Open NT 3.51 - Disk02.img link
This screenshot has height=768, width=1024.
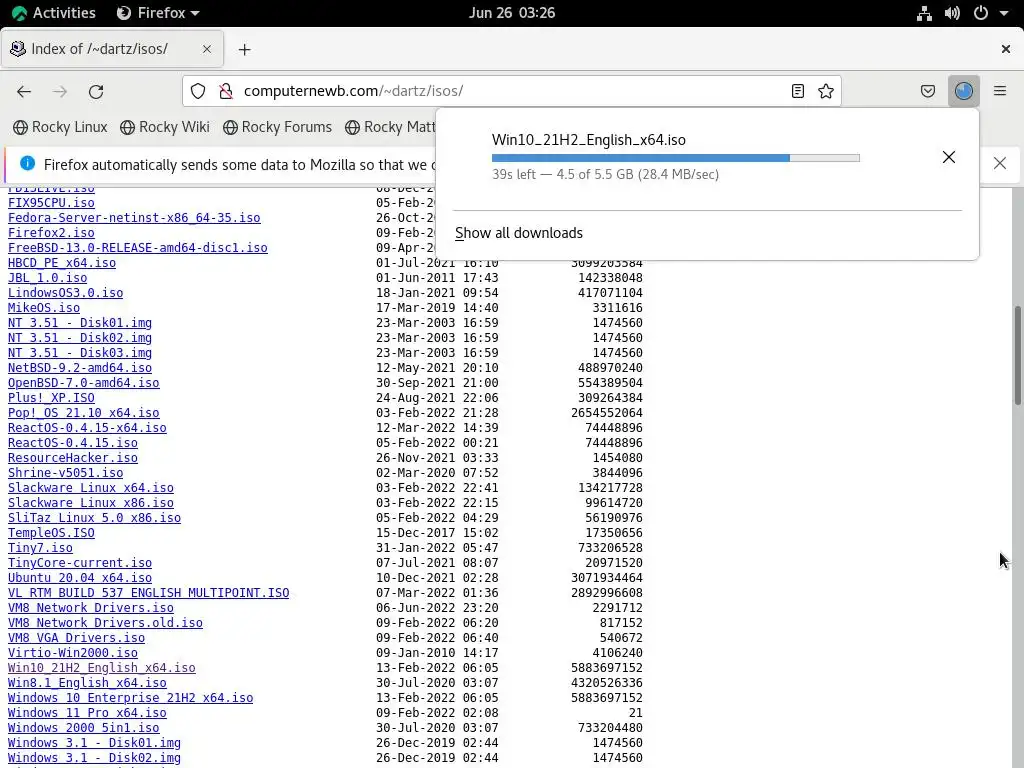pos(80,338)
